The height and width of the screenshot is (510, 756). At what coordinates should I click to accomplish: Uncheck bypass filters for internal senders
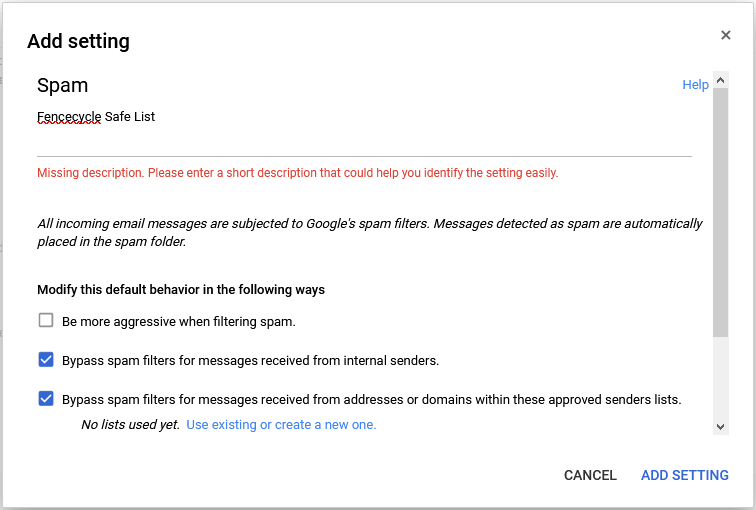(x=46, y=359)
